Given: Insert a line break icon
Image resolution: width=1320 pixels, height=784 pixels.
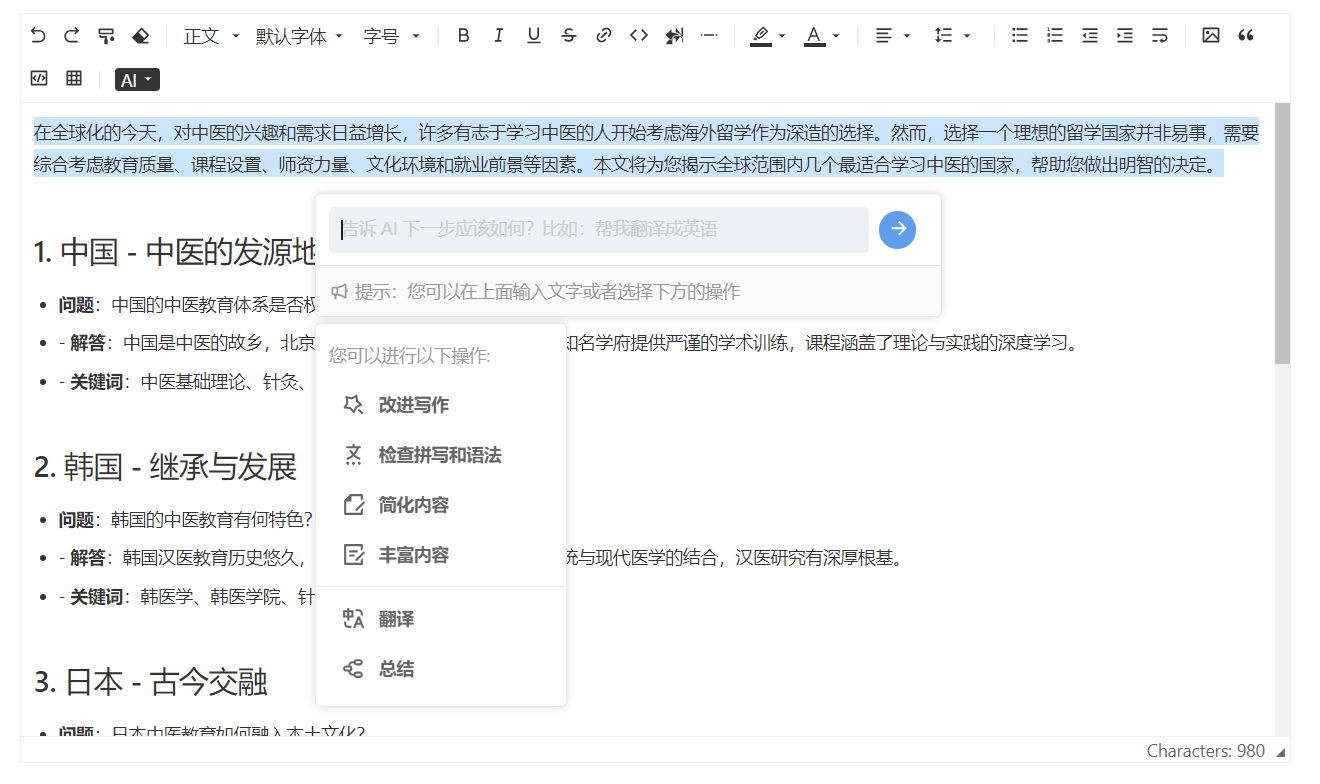Looking at the screenshot, I should click(1160, 36).
